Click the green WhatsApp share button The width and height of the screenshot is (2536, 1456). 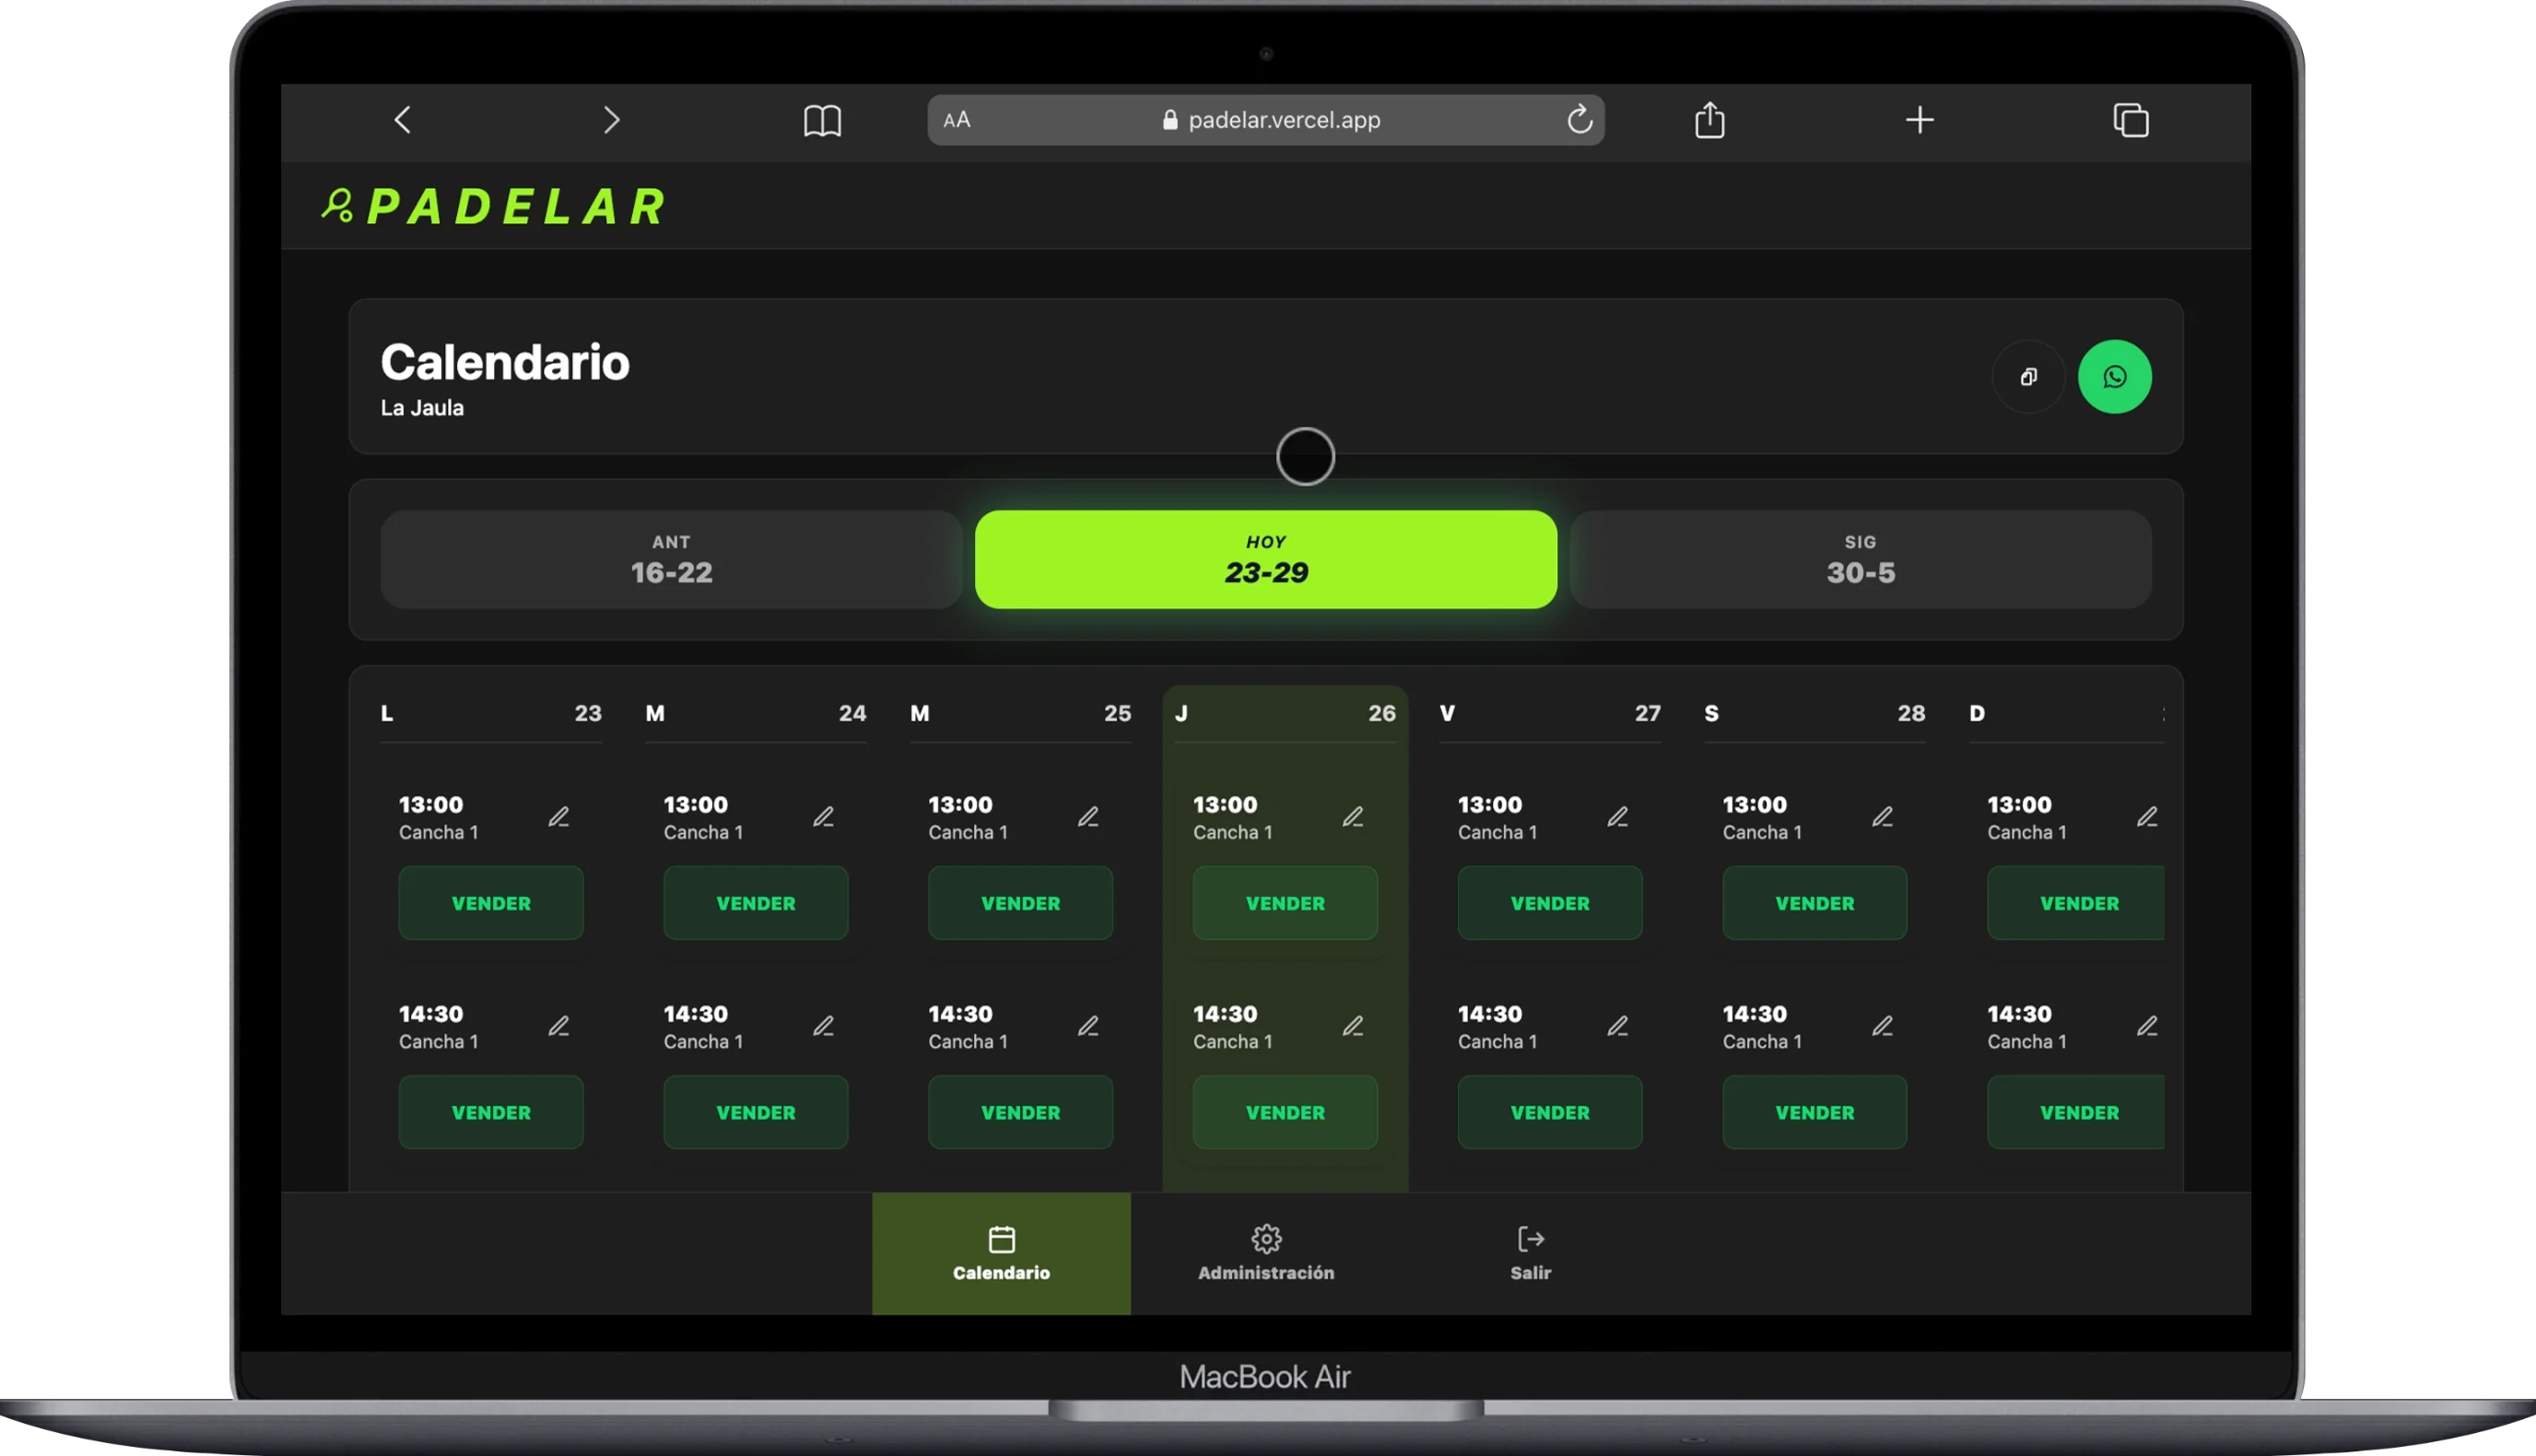[x=2114, y=377]
